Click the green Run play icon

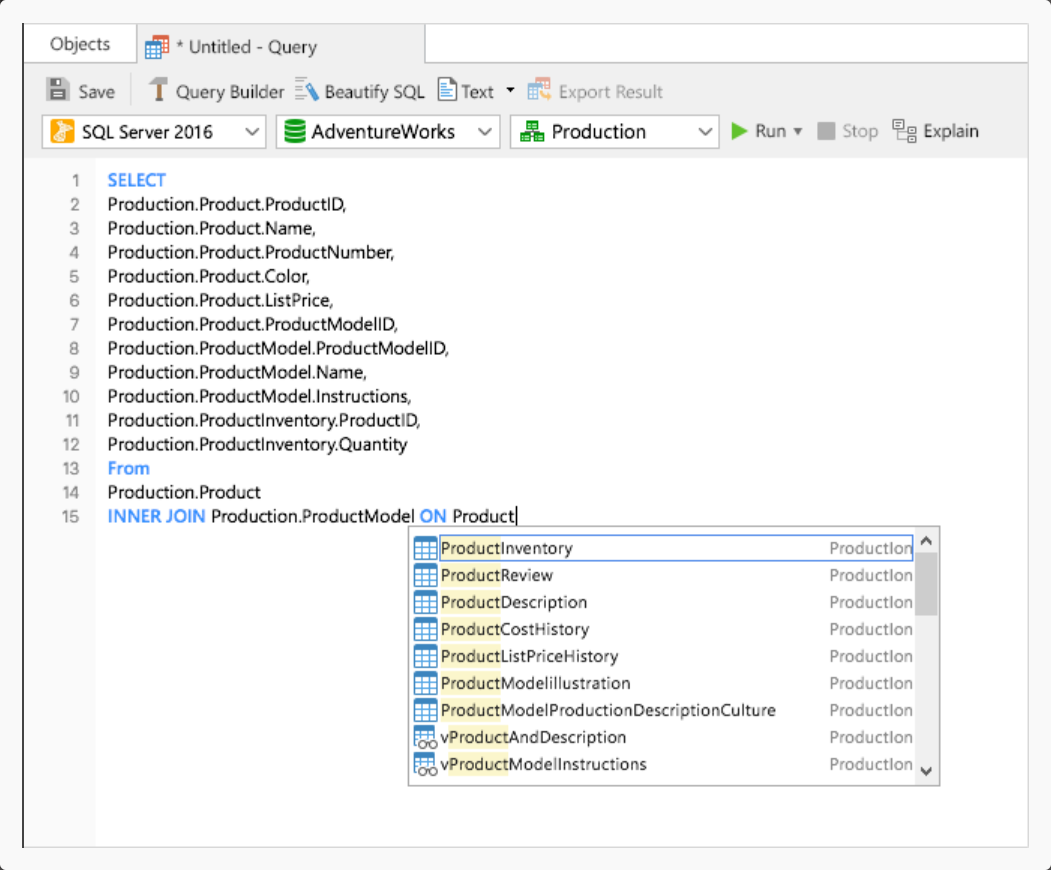point(739,131)
